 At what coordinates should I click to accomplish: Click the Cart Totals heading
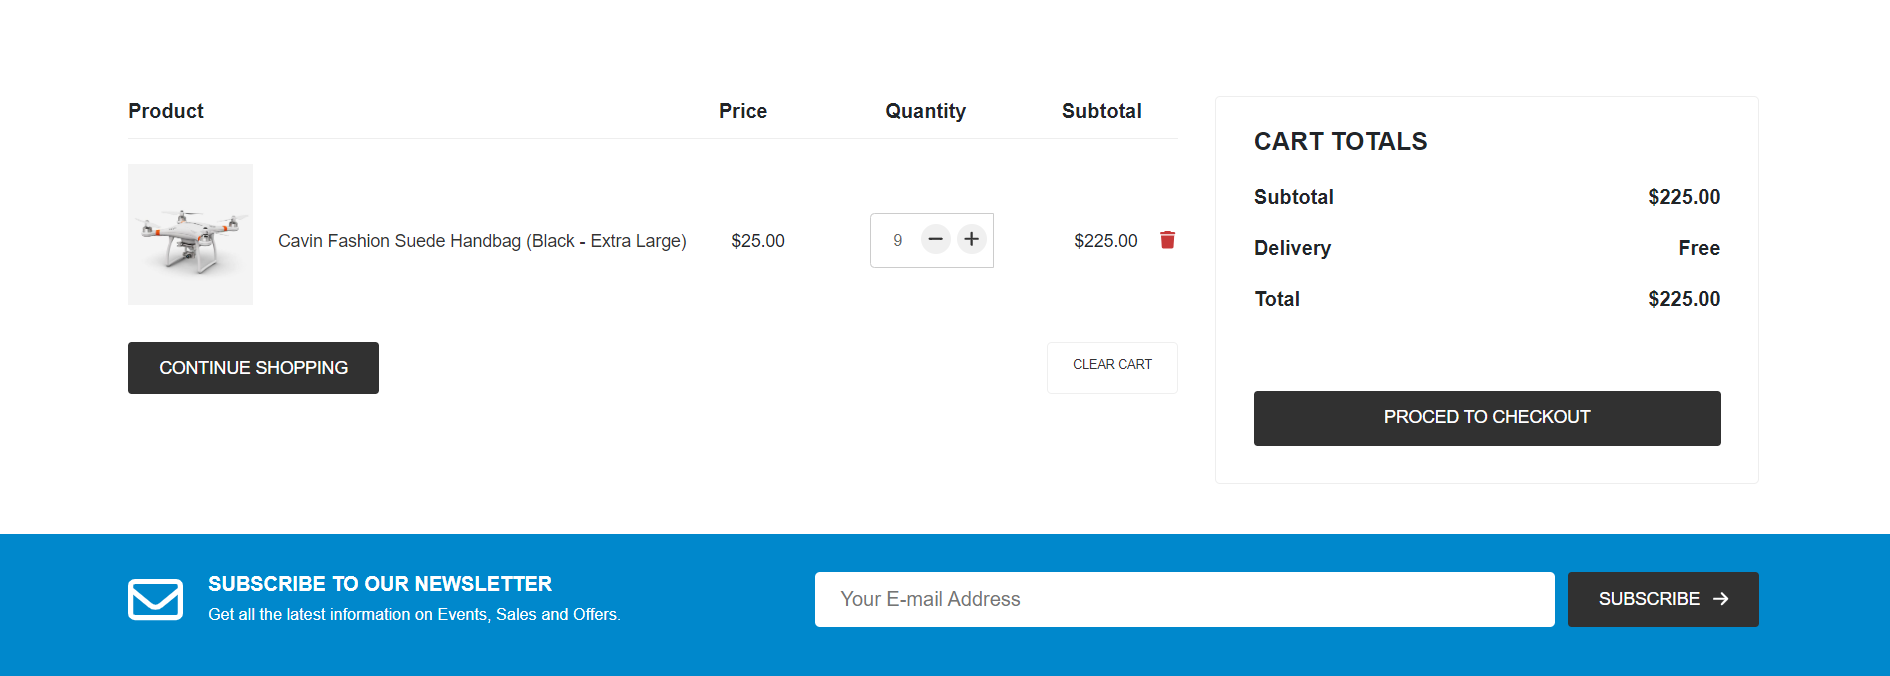click(1340, 142)
